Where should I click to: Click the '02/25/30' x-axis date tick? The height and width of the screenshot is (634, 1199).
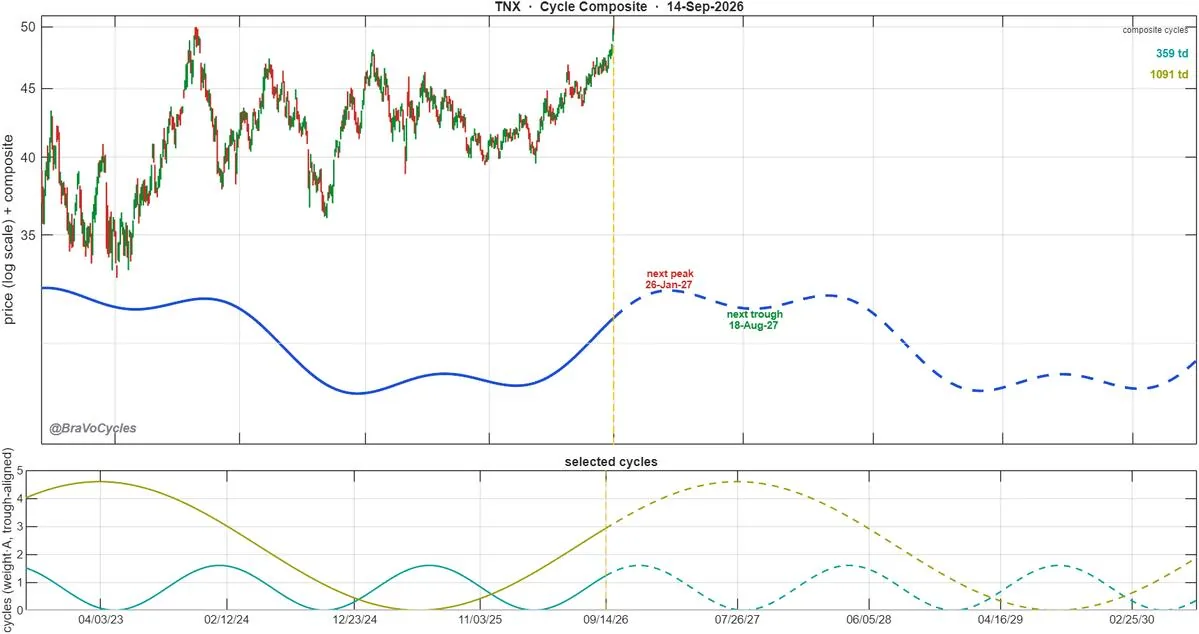1132,619
